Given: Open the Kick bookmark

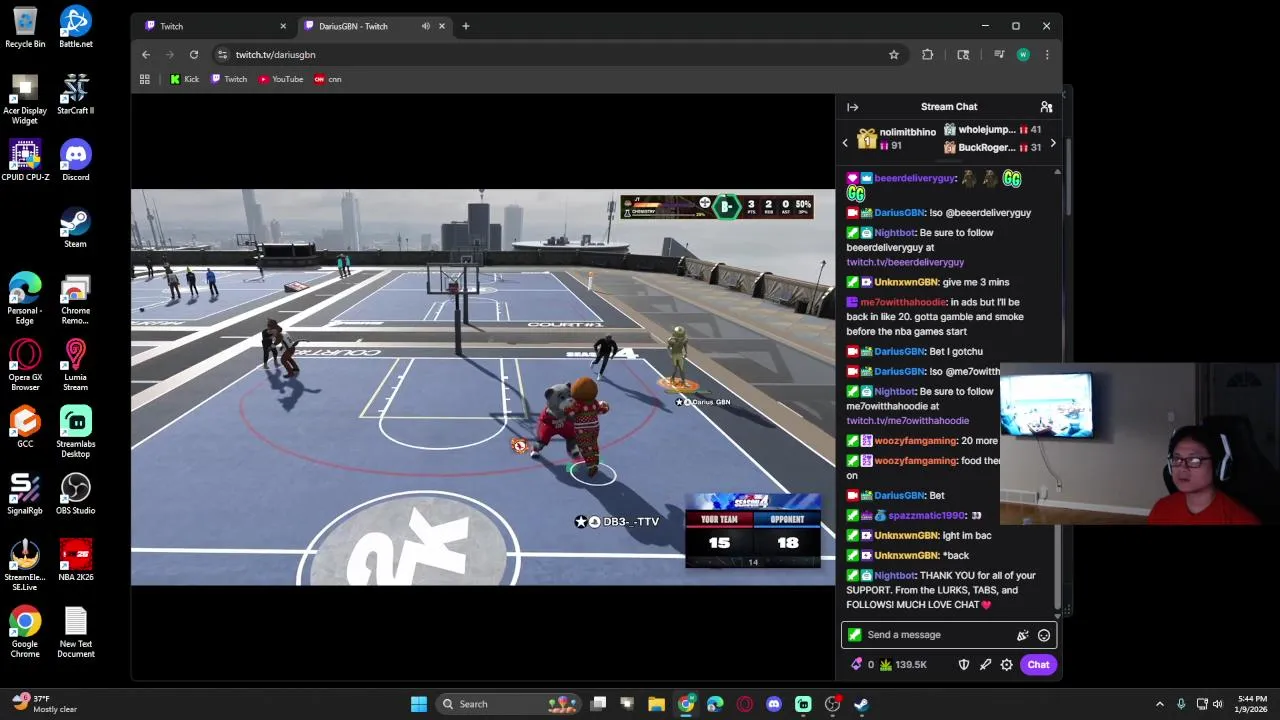Looking at the screenshot, I should [x=184, y=79].
